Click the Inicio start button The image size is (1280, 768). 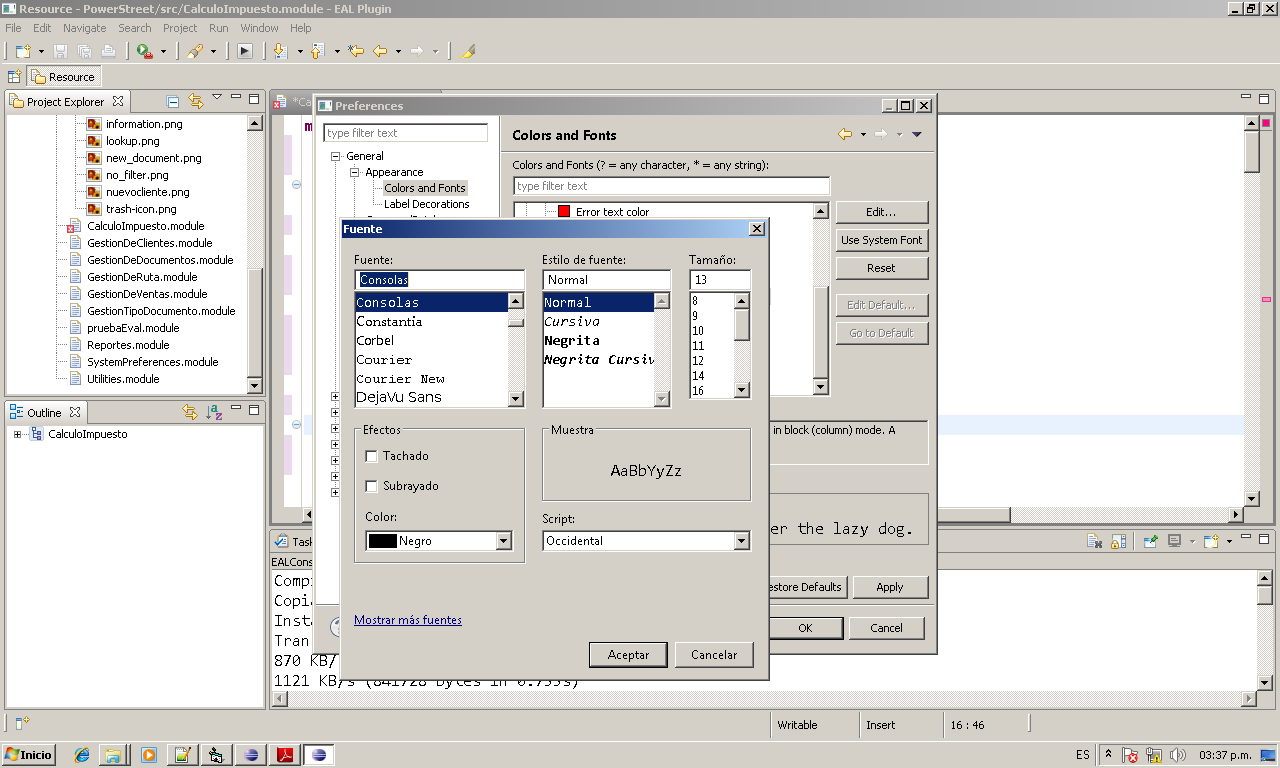29,755
